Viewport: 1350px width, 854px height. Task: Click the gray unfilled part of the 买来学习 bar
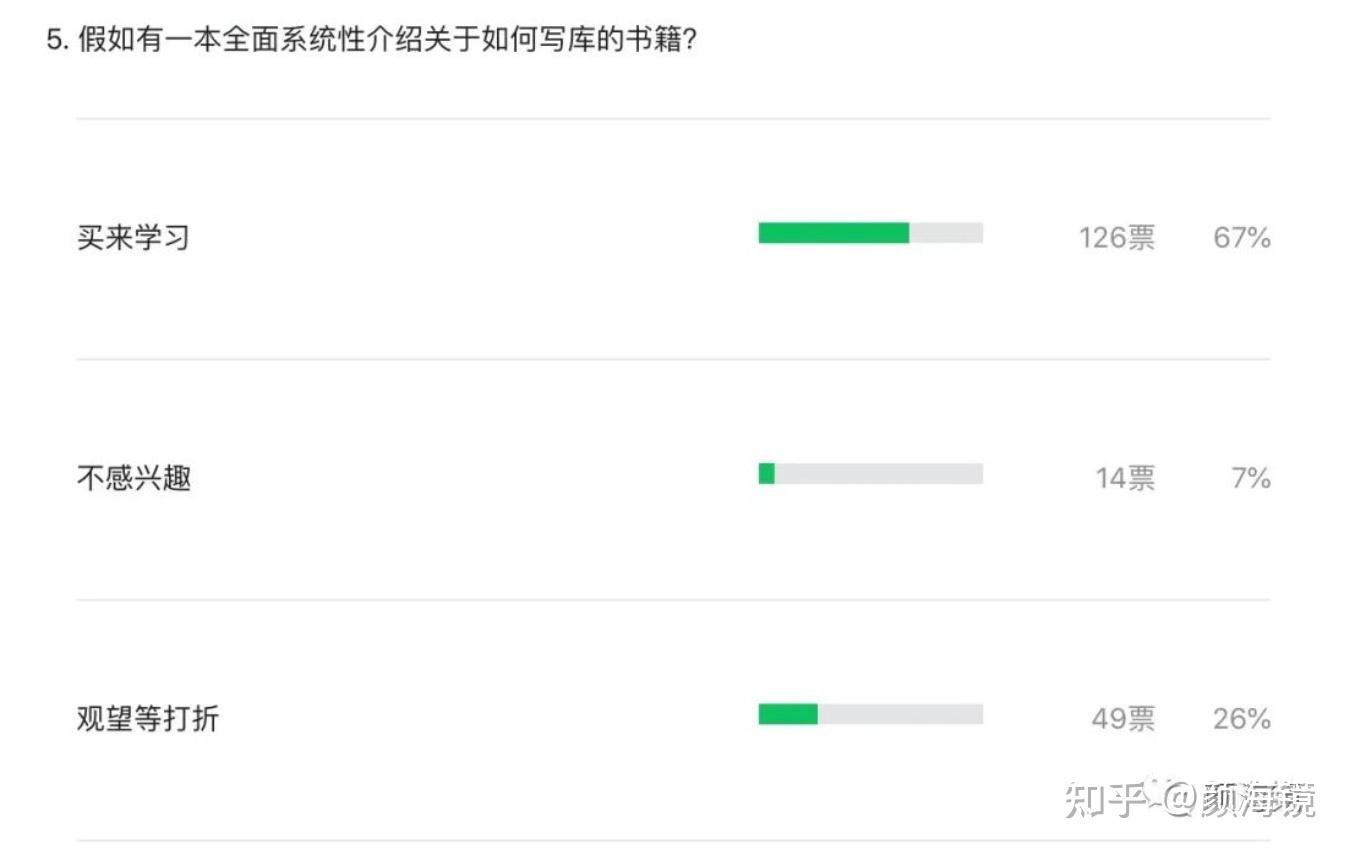pos(946,233)
